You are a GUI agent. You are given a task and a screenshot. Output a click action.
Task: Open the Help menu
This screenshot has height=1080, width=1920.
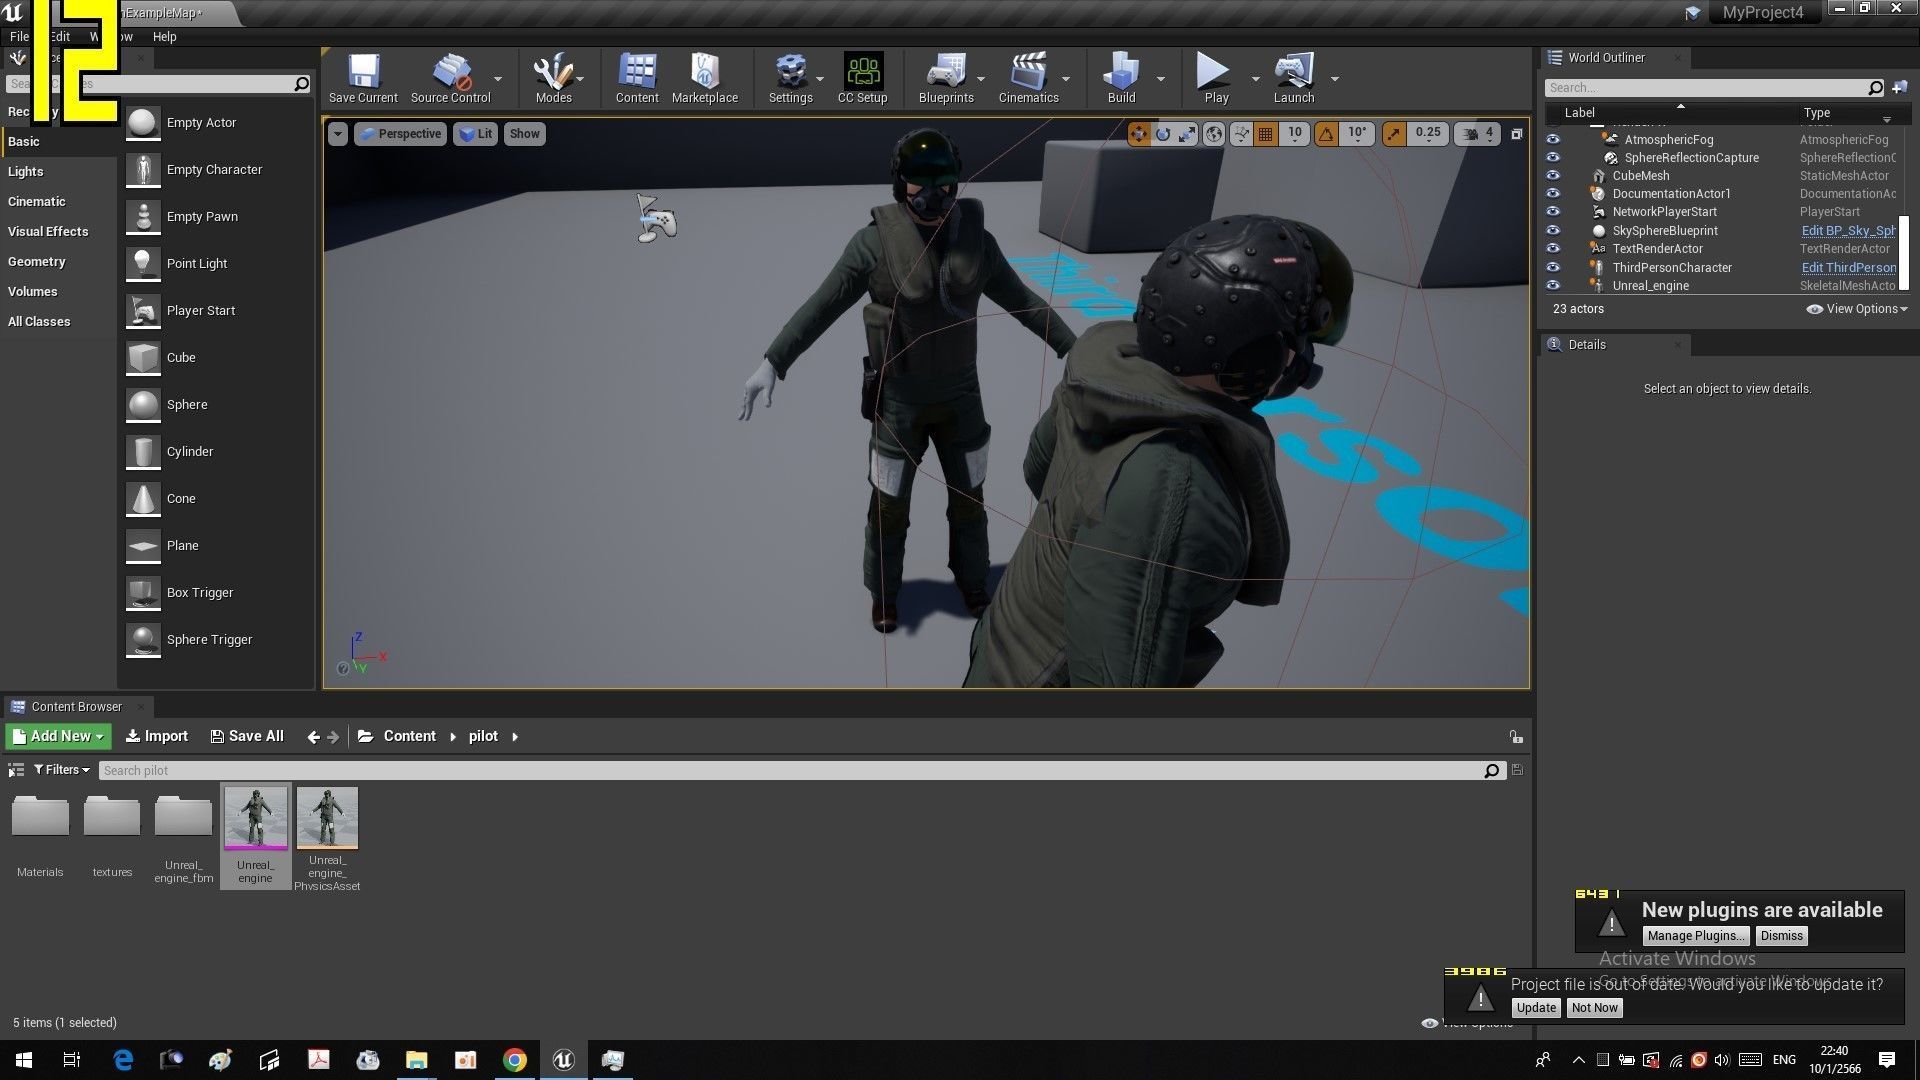(164, 37)
